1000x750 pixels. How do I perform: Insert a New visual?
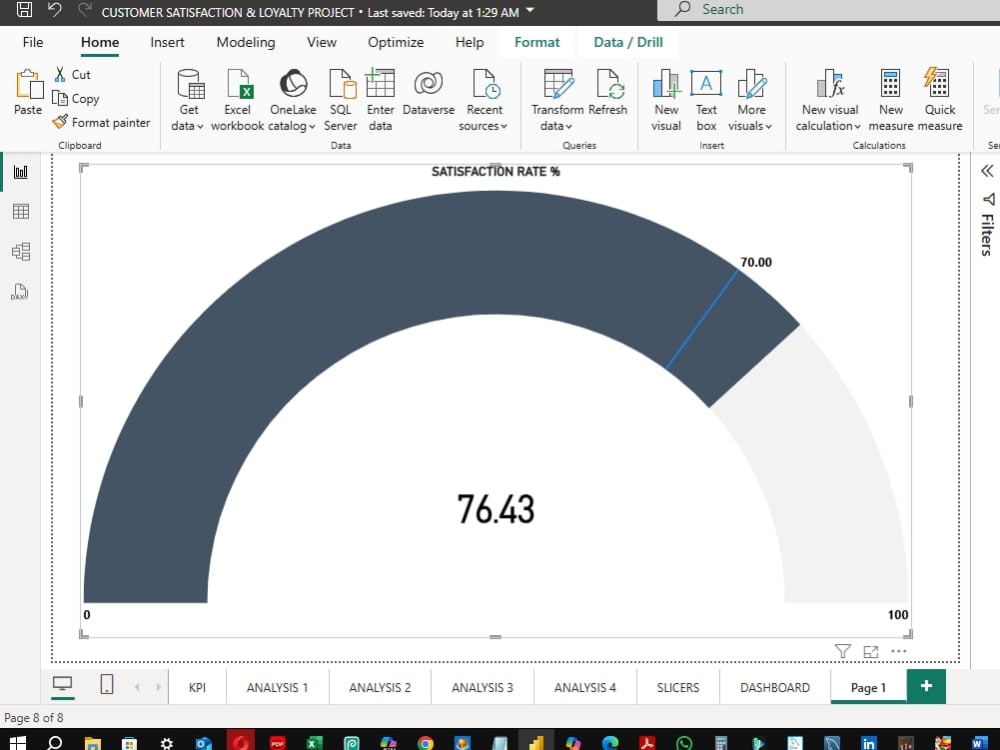click(x=666, y=99)
